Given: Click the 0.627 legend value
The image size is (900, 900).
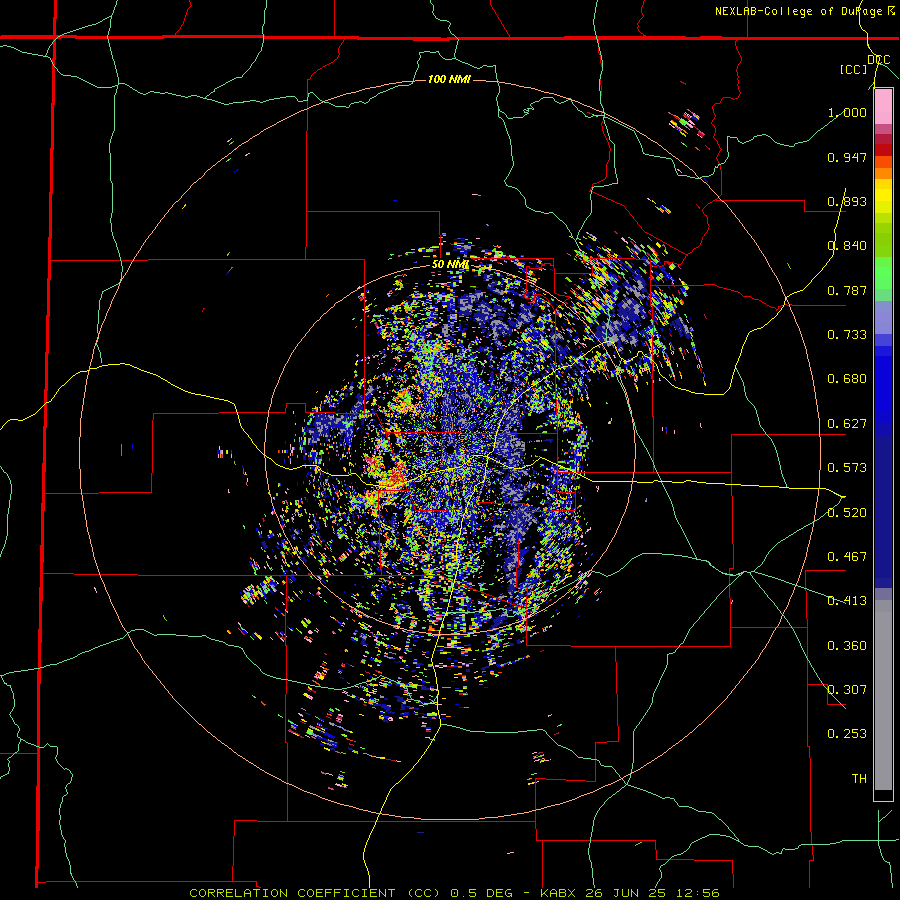Looking at the screenshot, I should [847, 424].
